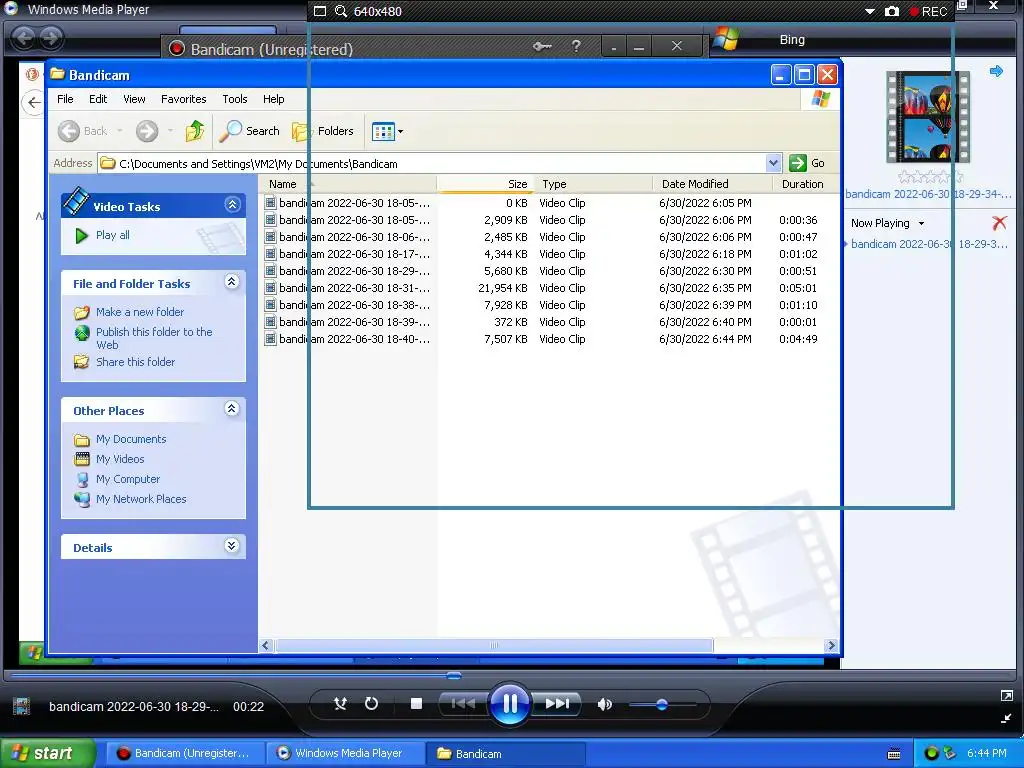This screenshot has width=1024, height=768.
Task: Open the Views dropdown in toolbar
Action: point(387,131)
